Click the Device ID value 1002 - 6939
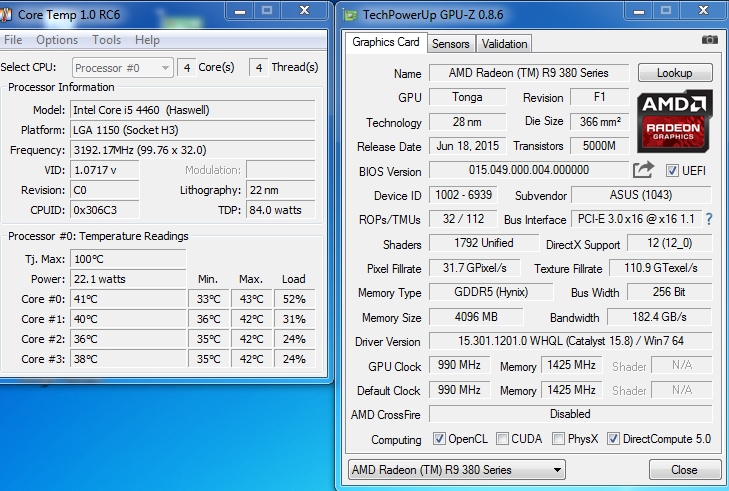This screenshot has height=491, width=729. tap(463, 195)
